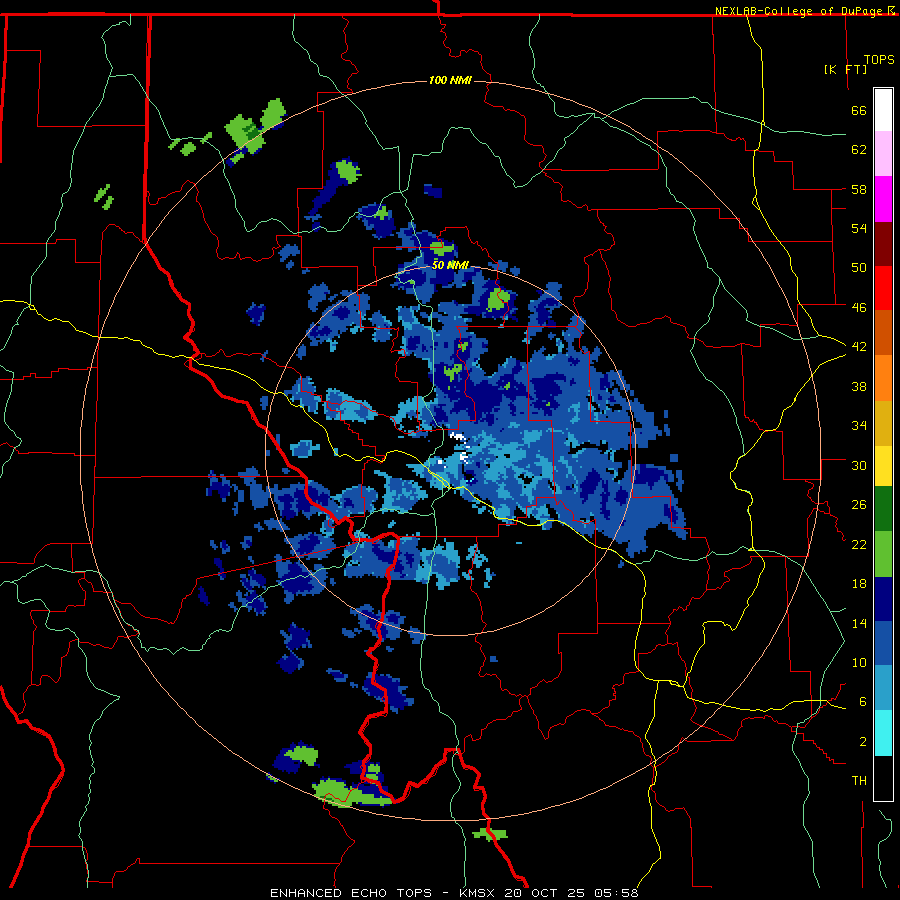Click the 46 legend value
Viewport: 900px width, 900px height.
[859, 307]
